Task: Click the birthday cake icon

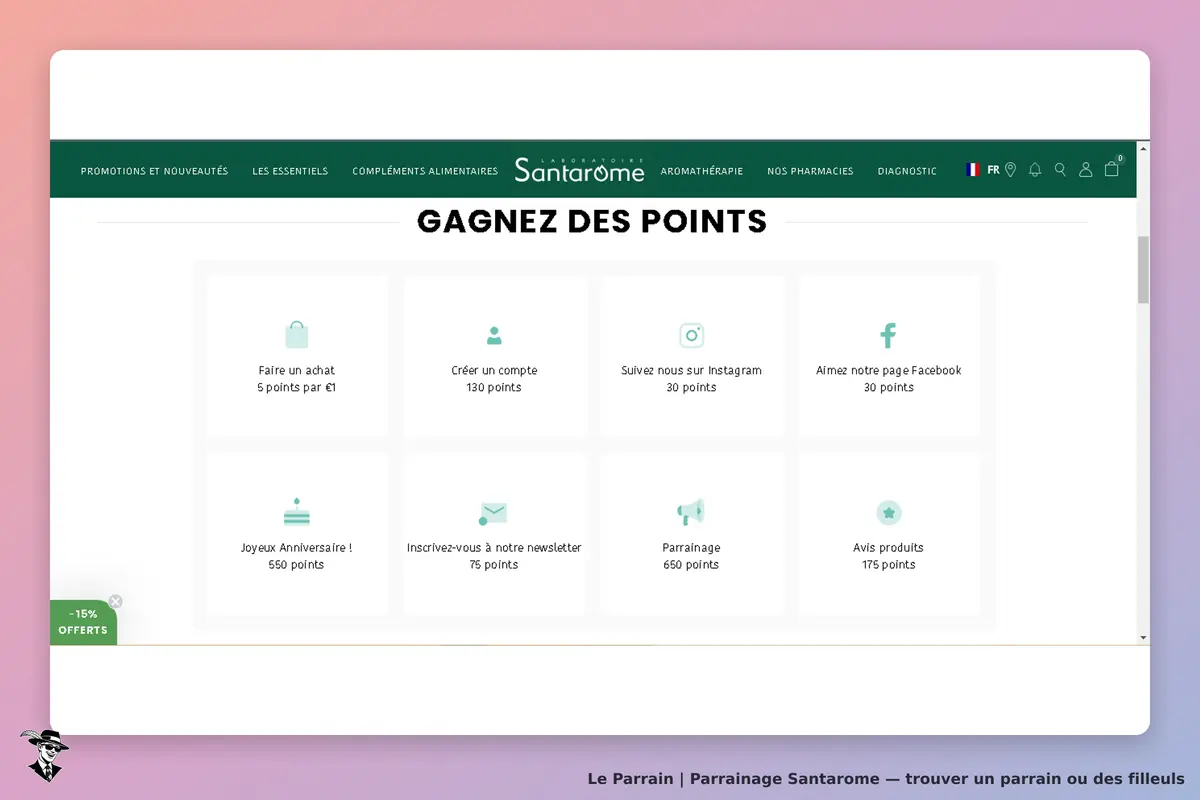Action: pyautogui.click(x=296, y=512)
